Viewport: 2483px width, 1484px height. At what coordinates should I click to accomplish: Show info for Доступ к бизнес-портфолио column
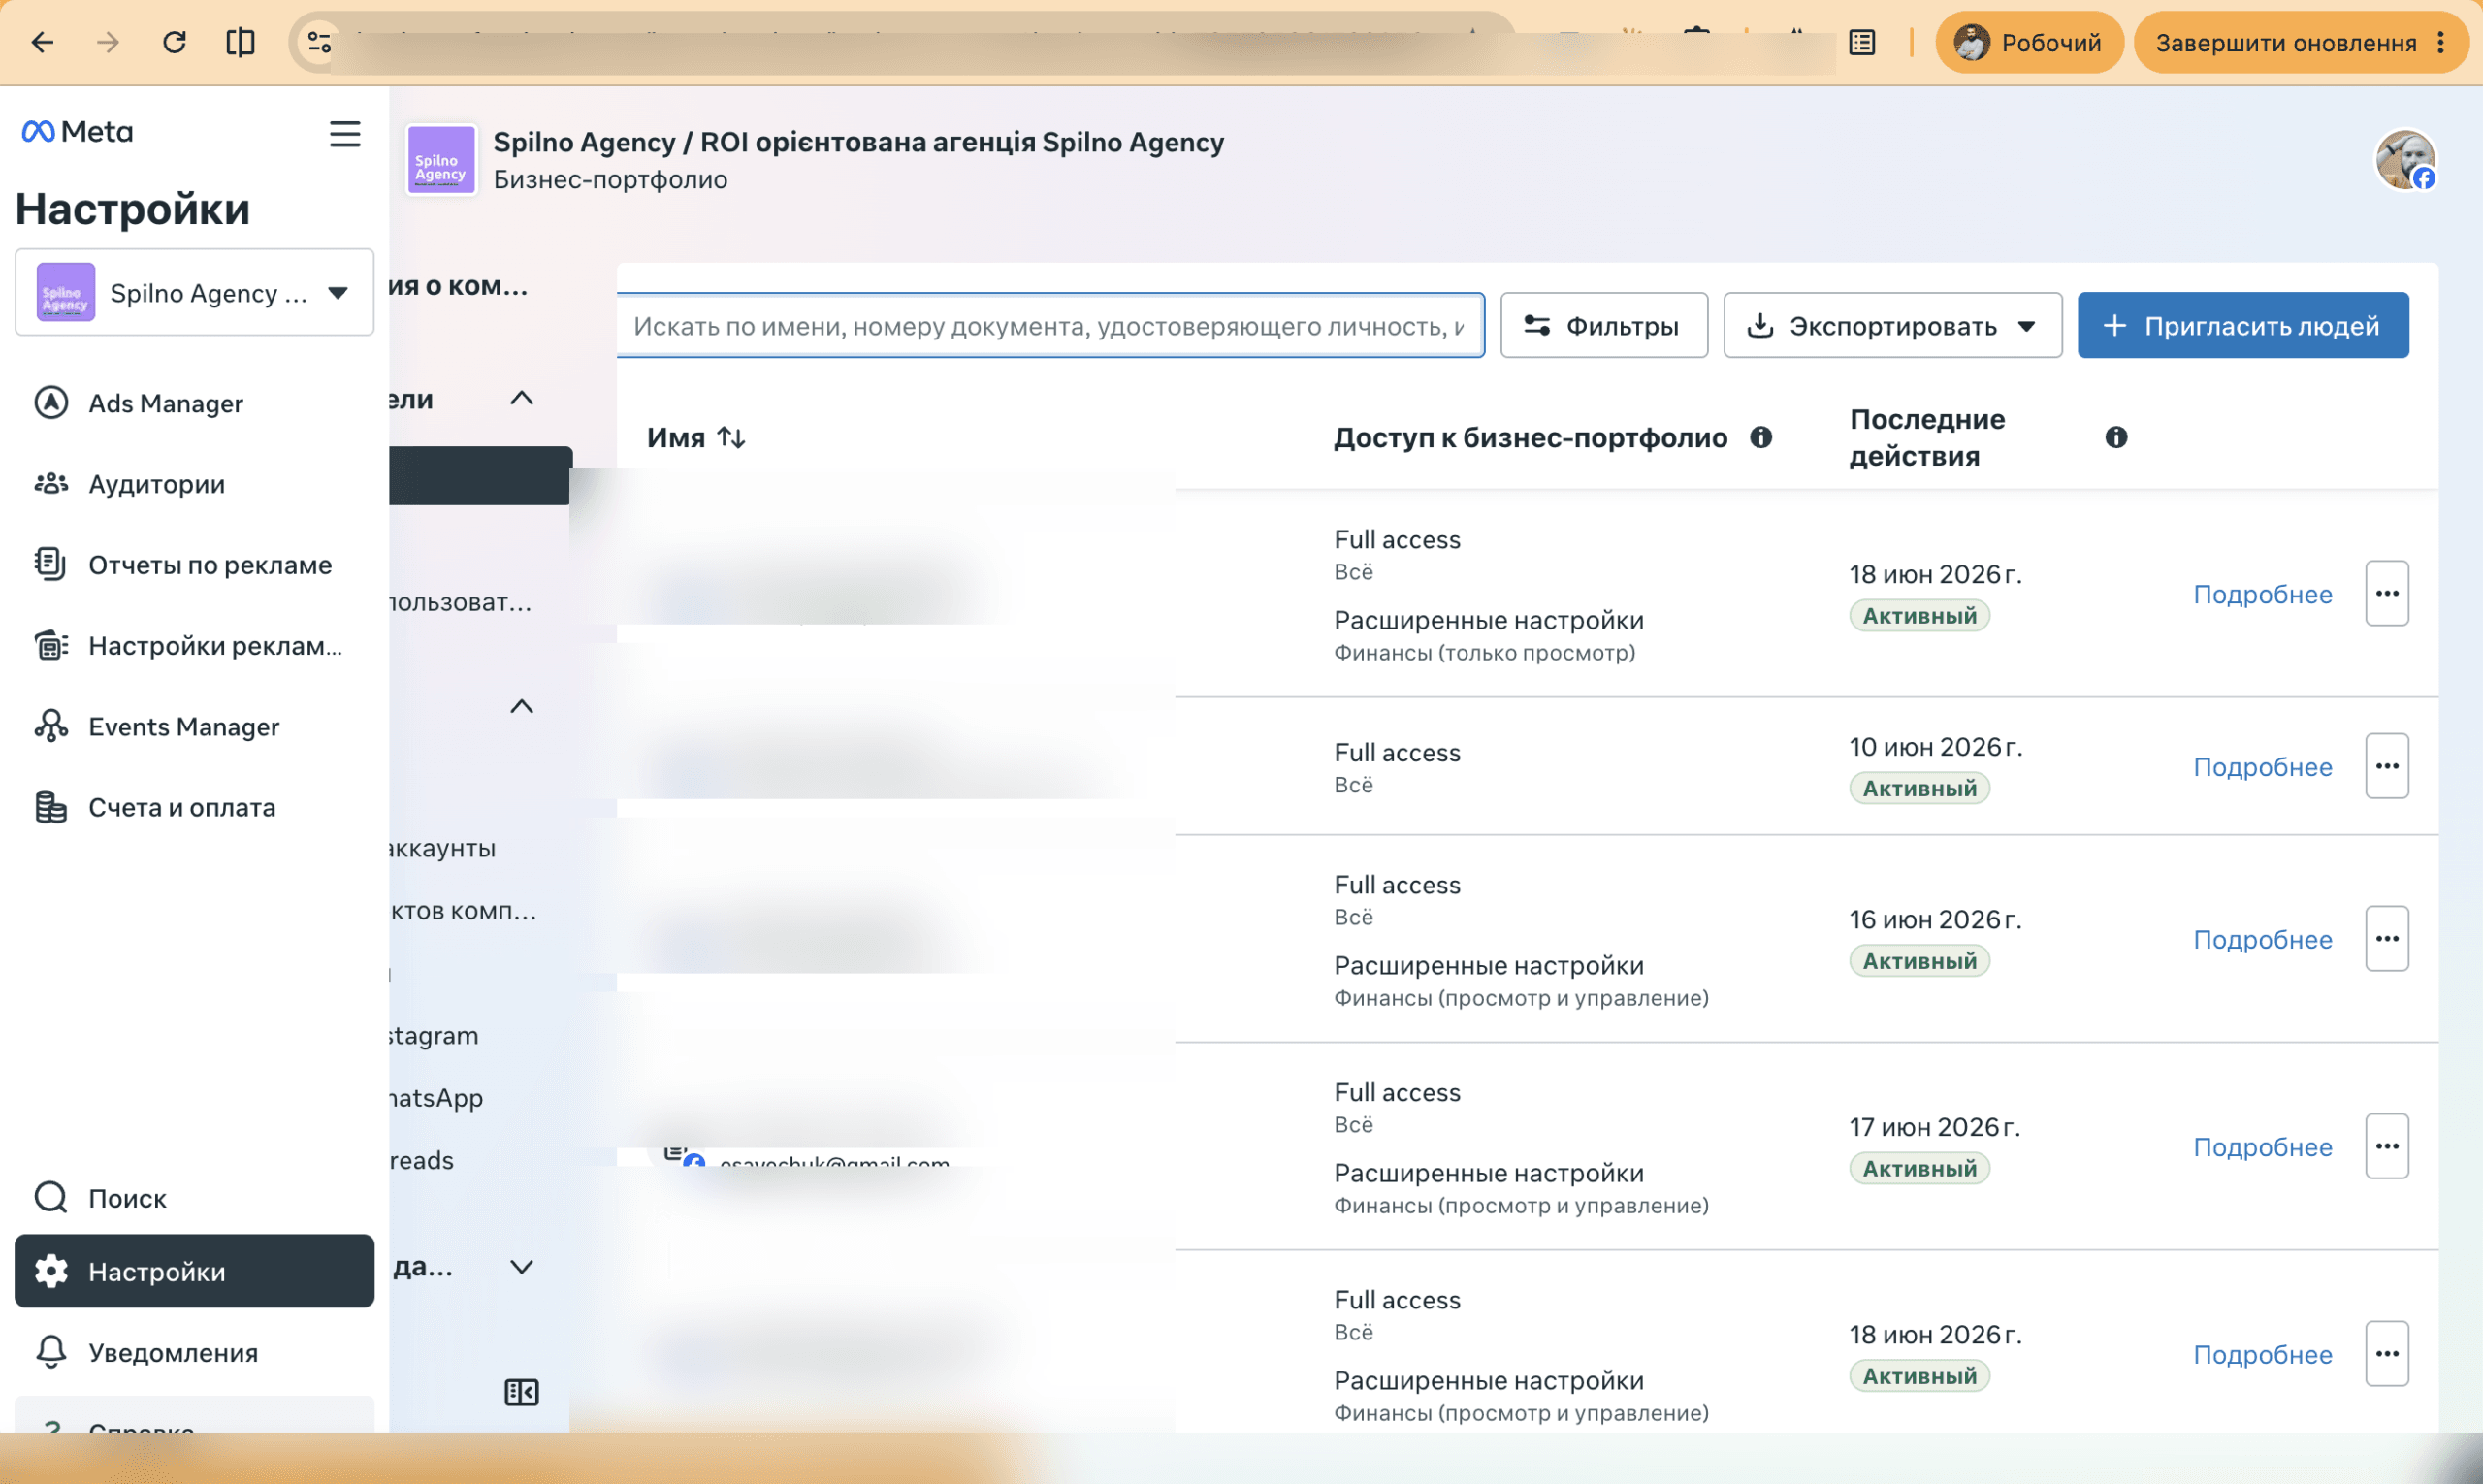(x=1761, y=437)
